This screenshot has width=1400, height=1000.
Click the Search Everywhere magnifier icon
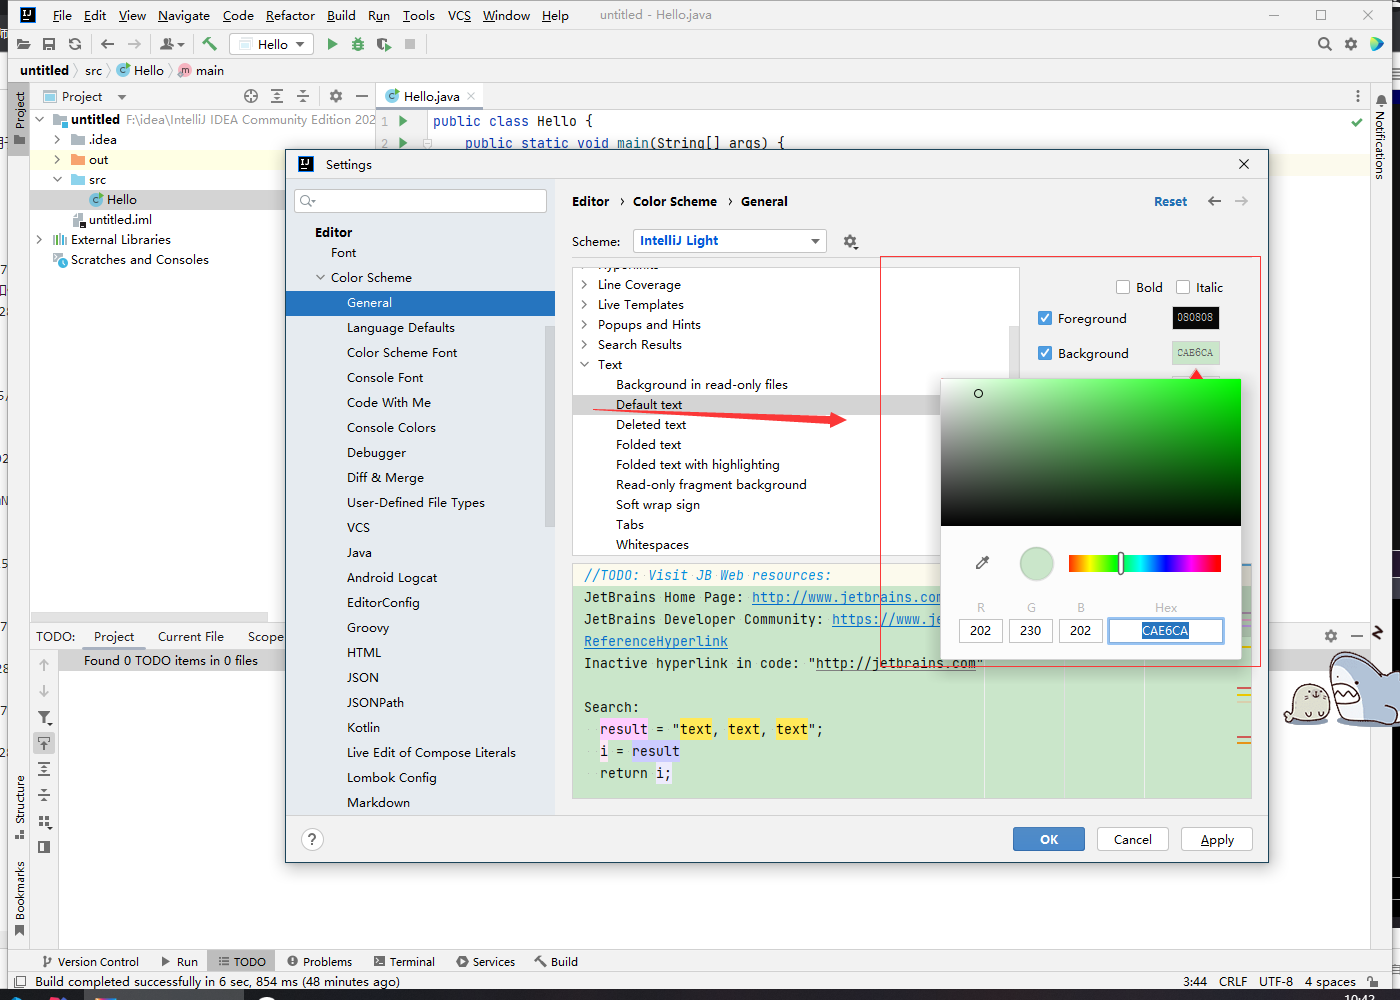[1324, 44]
